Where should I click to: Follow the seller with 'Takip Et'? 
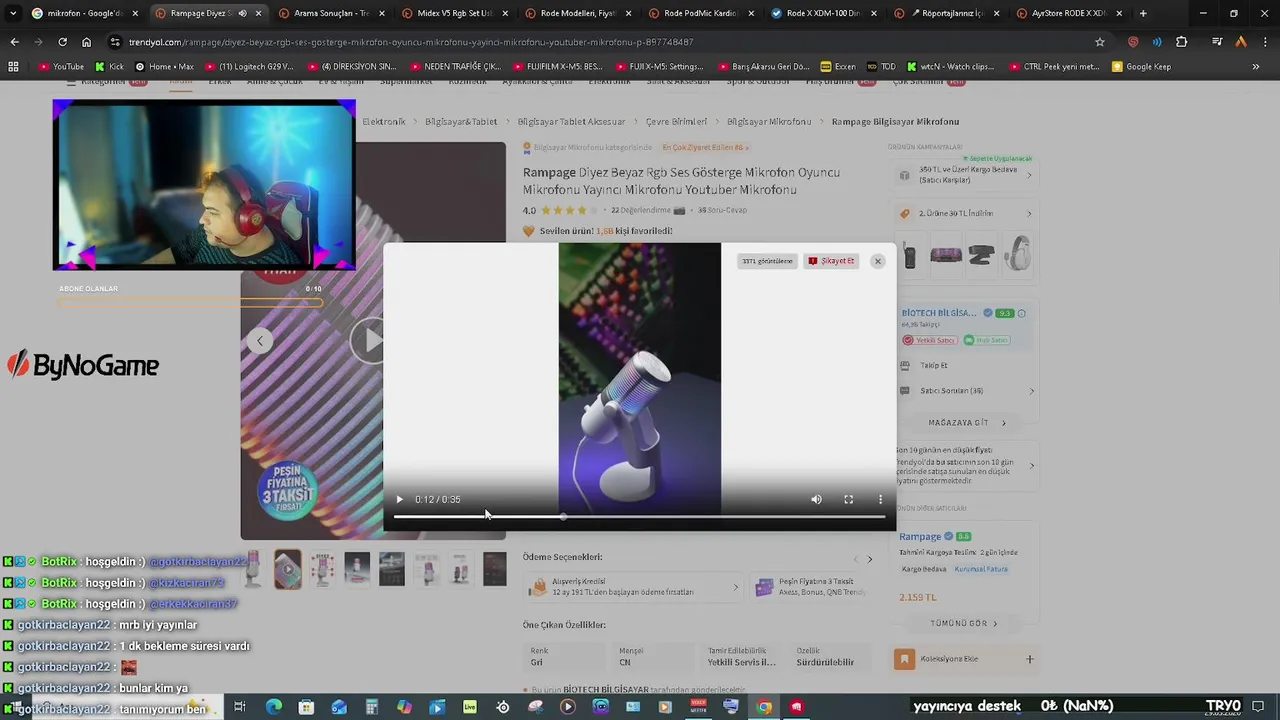[x=933, y=365]
